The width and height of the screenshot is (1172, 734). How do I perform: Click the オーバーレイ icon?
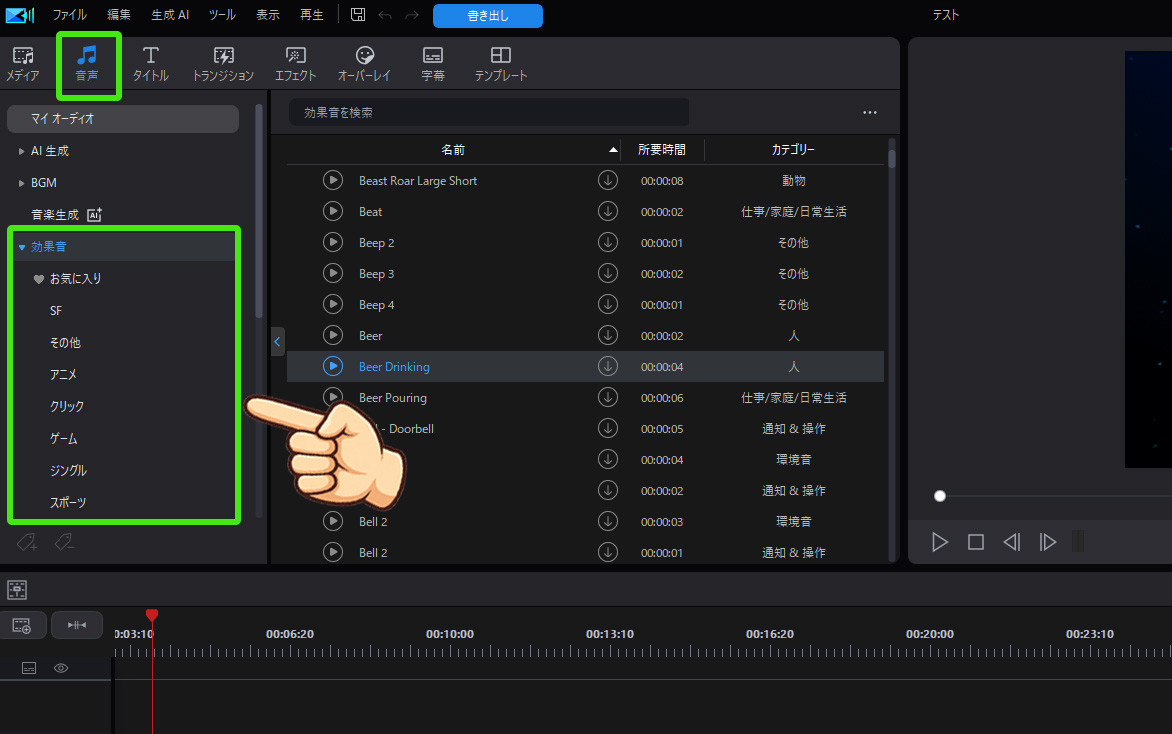coord(364,63)
